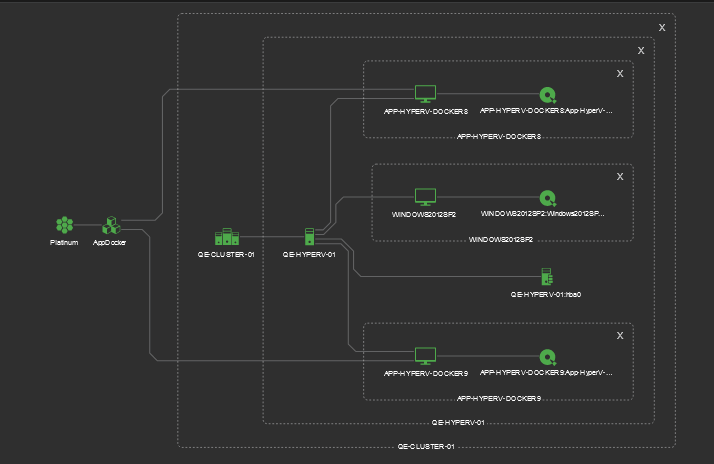Screen dimensions: 714x464
Task: Close the QE-HYPERV-01 group box
Action: [641, 51]
